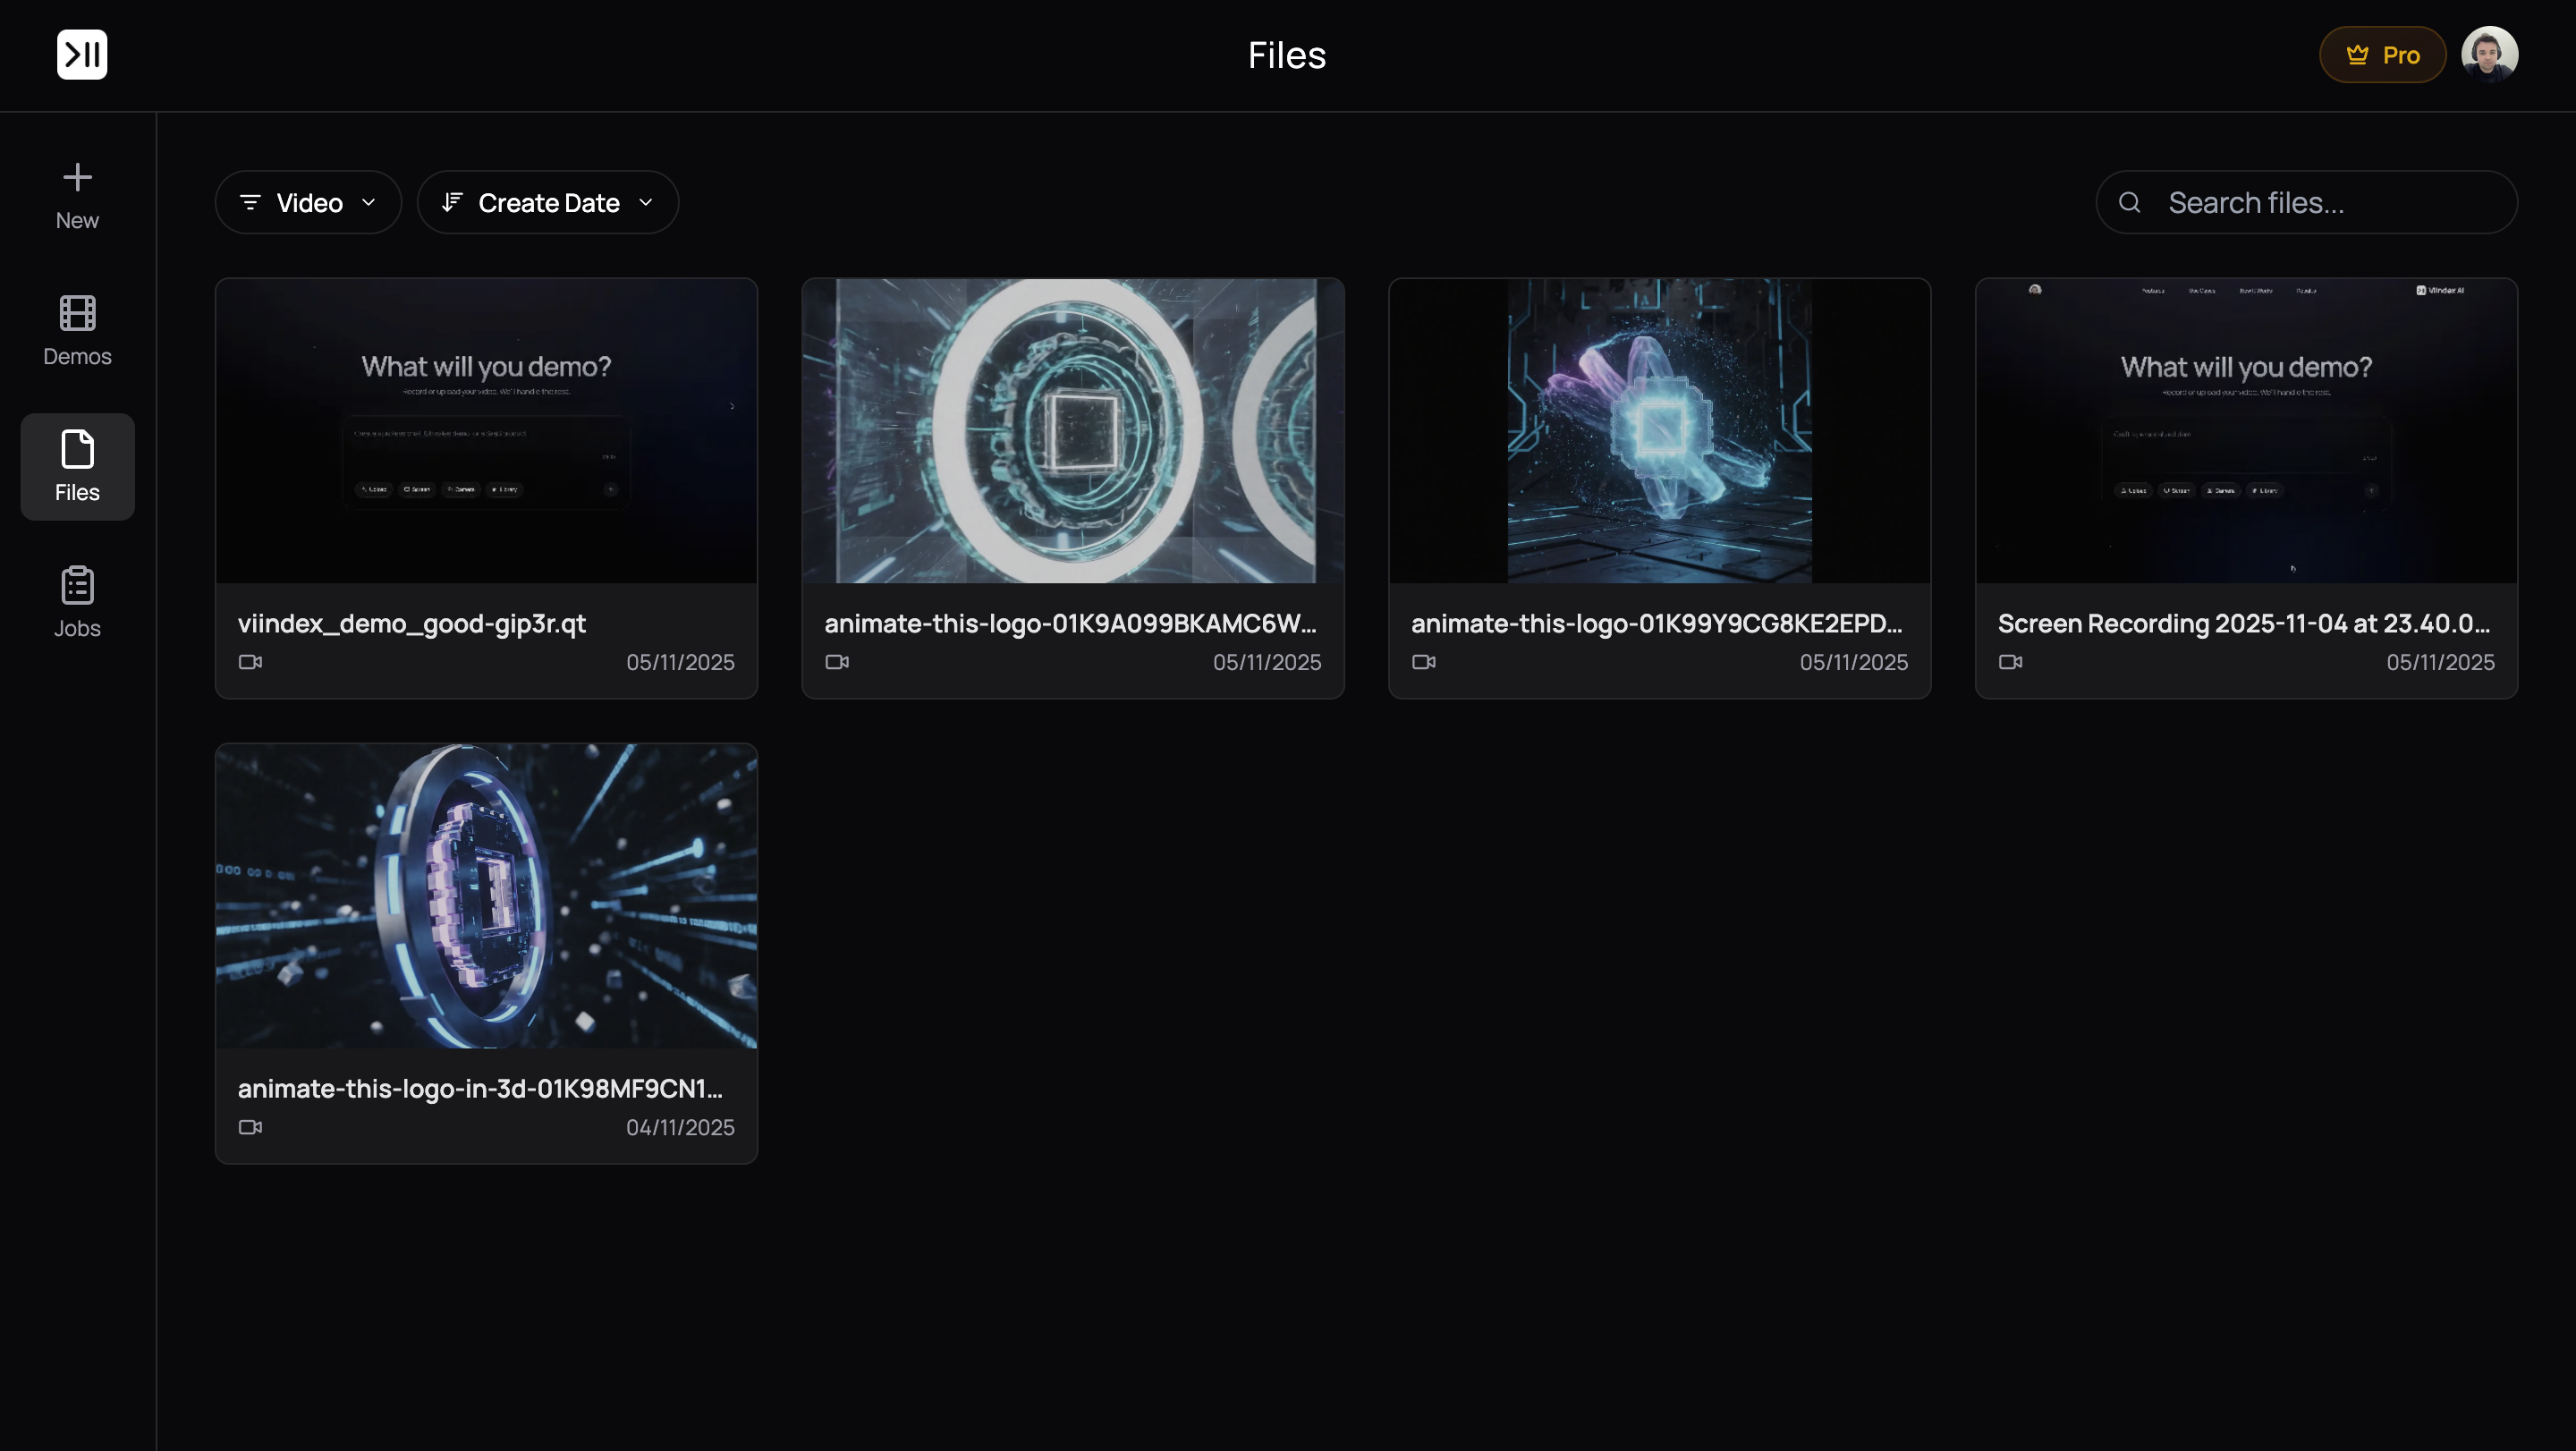Select the Files section icon
This screenshot has height=1451, width=2576.
point(77,453)
